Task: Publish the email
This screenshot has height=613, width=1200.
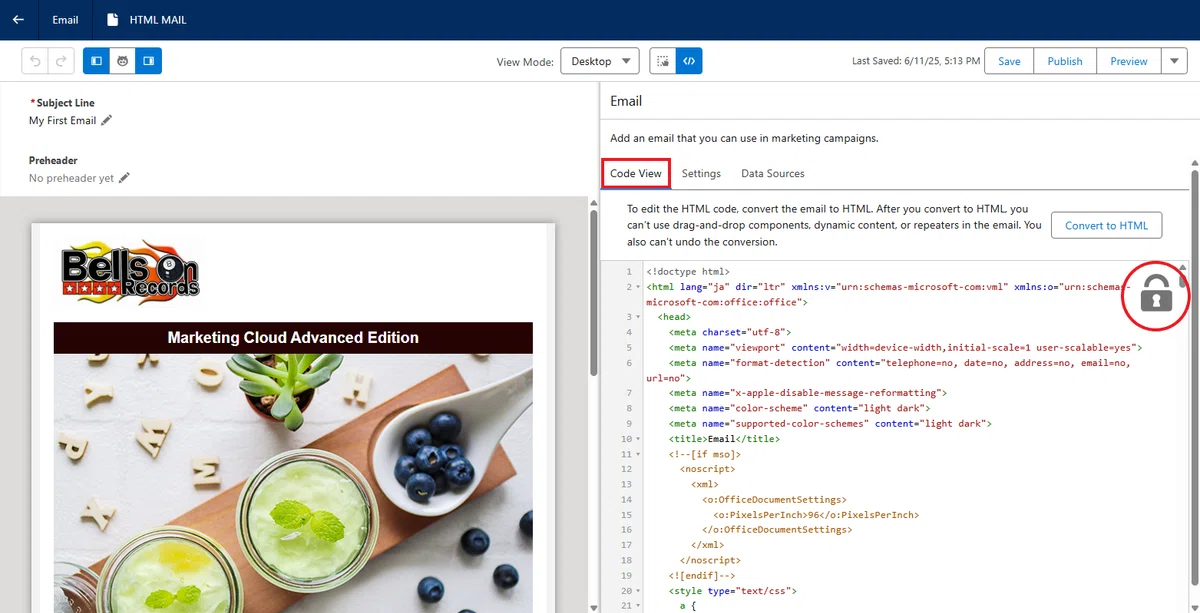Action: pyautogui.click(x=1065, y=61)
